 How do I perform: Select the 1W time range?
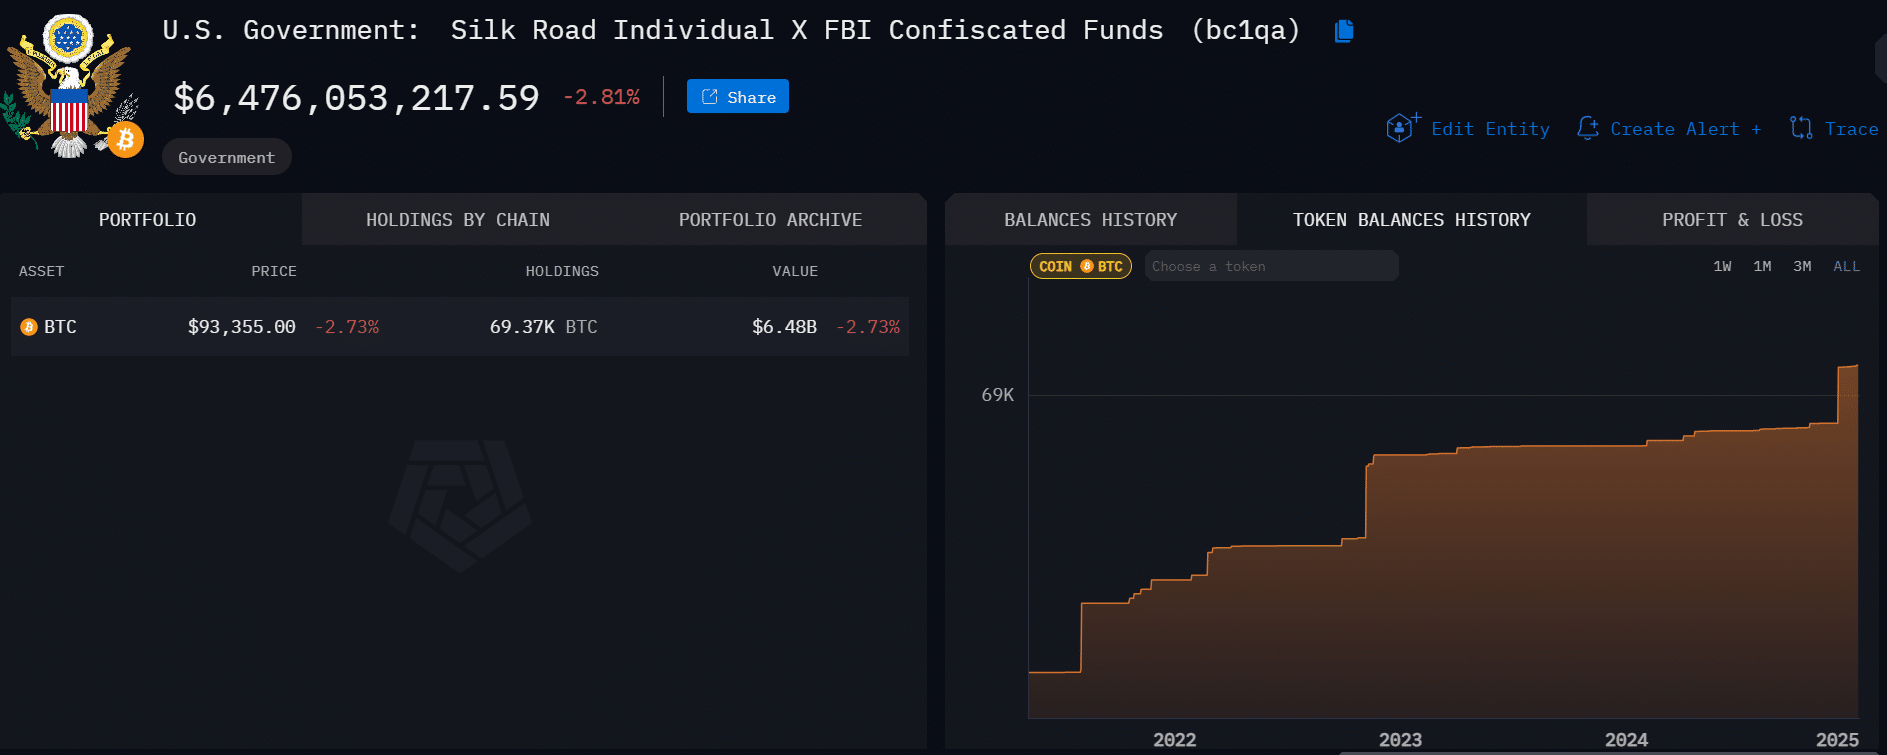(x=1722, y=266)
